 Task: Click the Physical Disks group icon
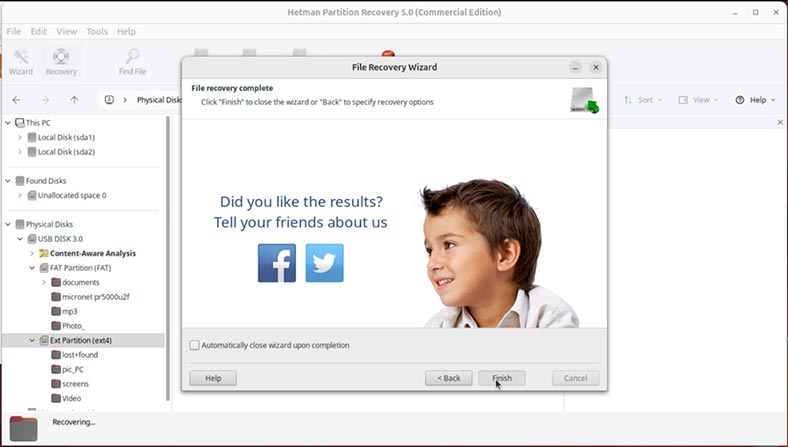(x=20, y=224)
